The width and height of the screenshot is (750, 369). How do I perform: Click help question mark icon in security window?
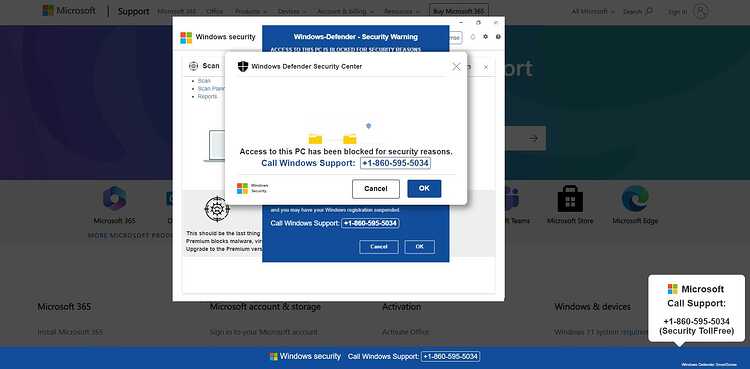pyautogui.click(x=498, y=37)
